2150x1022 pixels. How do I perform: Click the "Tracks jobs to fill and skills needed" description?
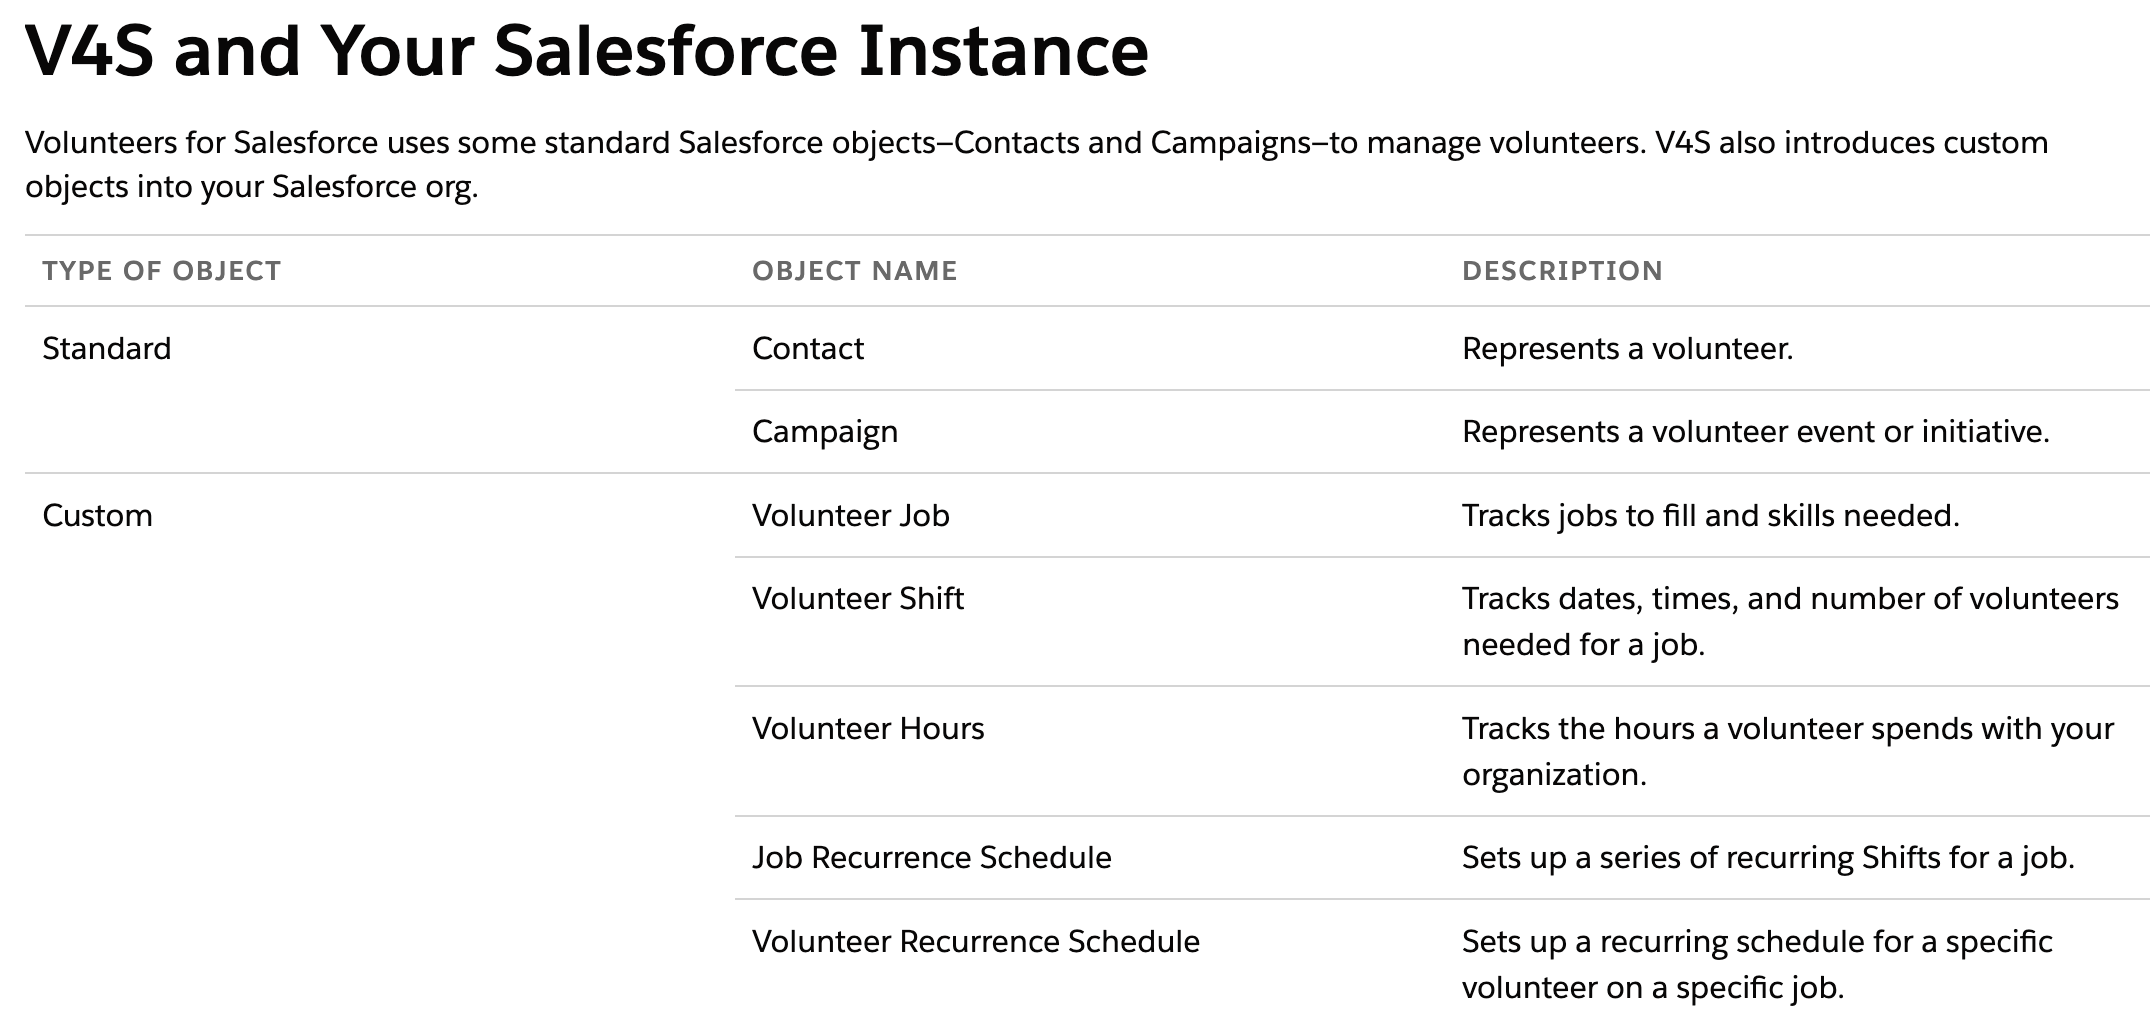click(1710, 516)
